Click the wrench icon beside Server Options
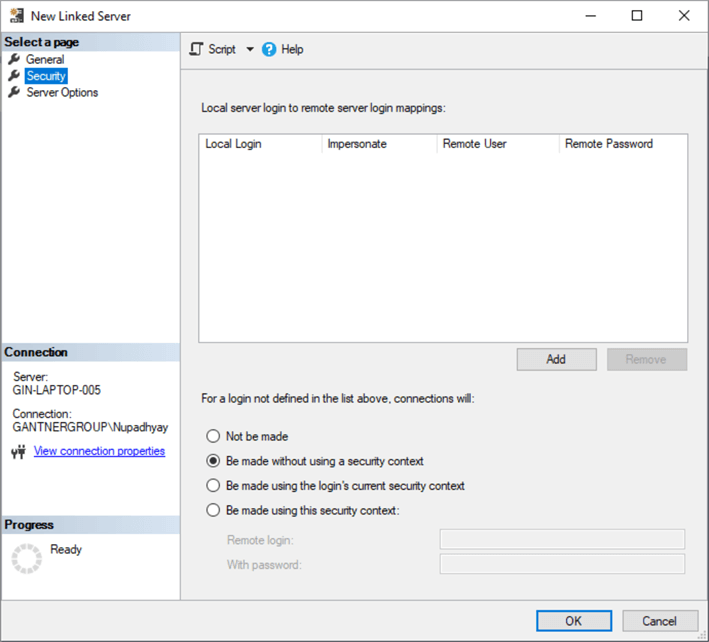Image resolution: width=709 pixels, height=642 pixels. [14, 93]
